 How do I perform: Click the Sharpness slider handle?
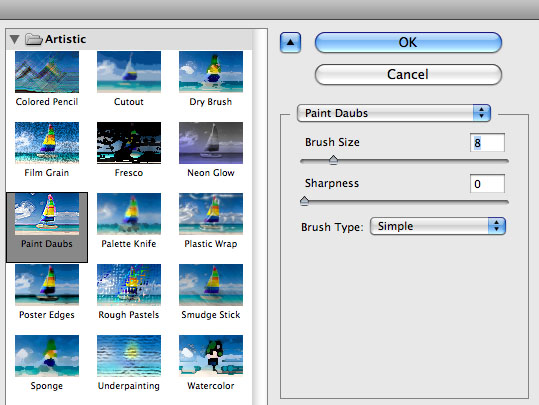[x=304, y=201]
